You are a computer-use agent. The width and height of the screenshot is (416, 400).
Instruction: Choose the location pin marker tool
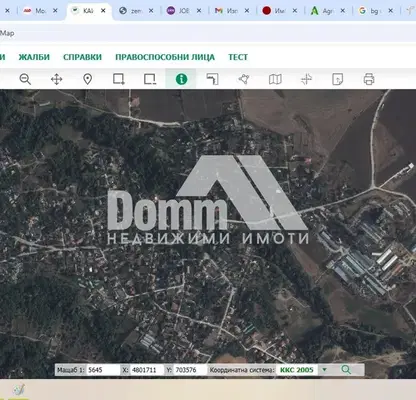pyautogui.click(x=88, y=79)
